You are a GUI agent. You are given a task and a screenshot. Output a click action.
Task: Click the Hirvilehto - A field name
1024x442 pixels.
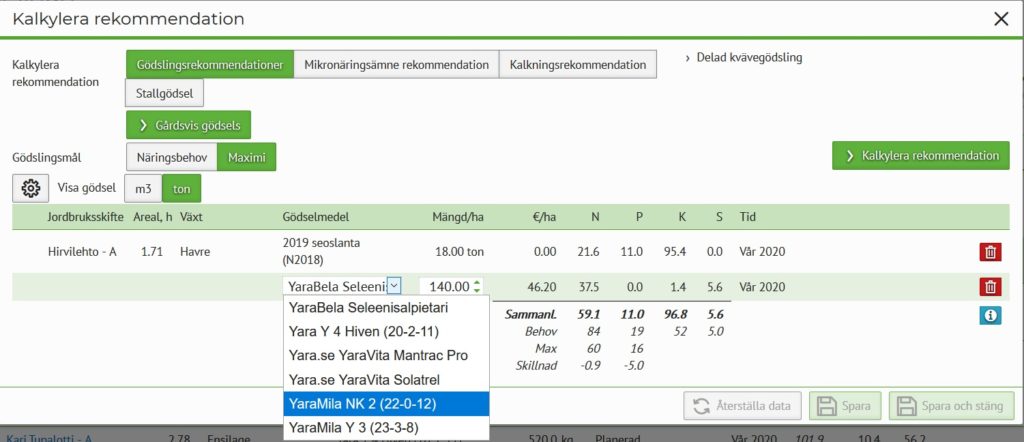82,251
